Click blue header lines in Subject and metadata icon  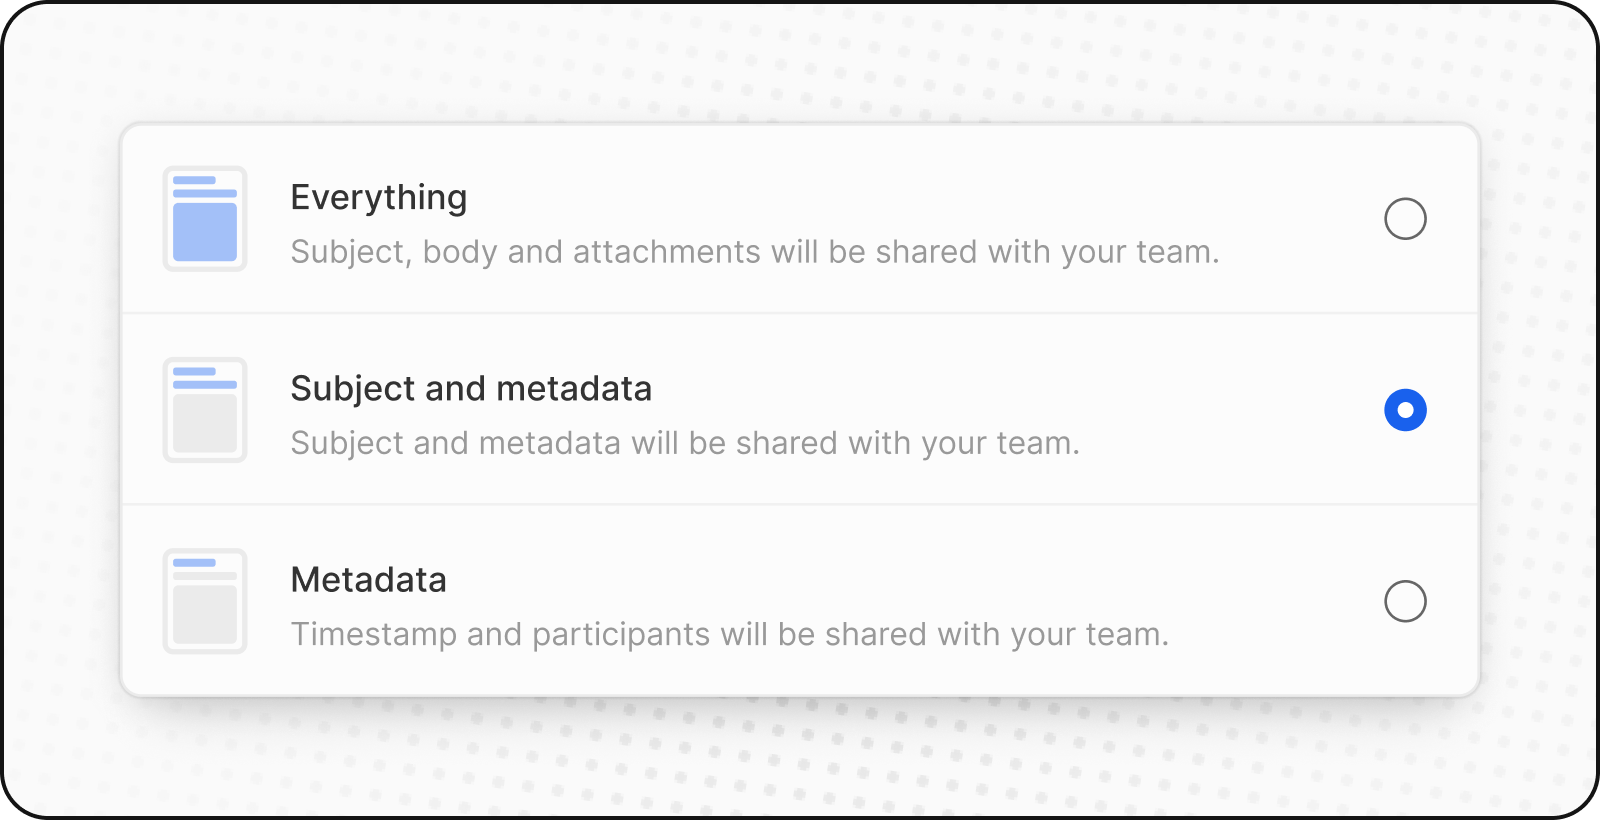204,378
